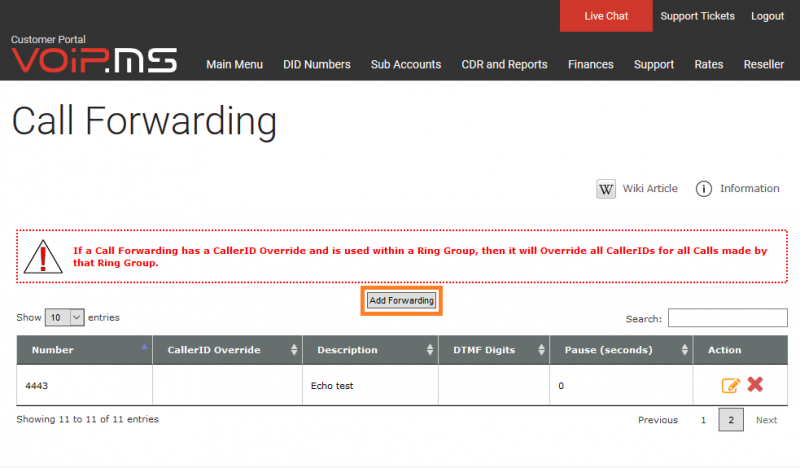The height and width of the screenshot is (468, 800).
Task: Open CDR and Reports menu
Action: pyautogui.click(x=504, y=64)
